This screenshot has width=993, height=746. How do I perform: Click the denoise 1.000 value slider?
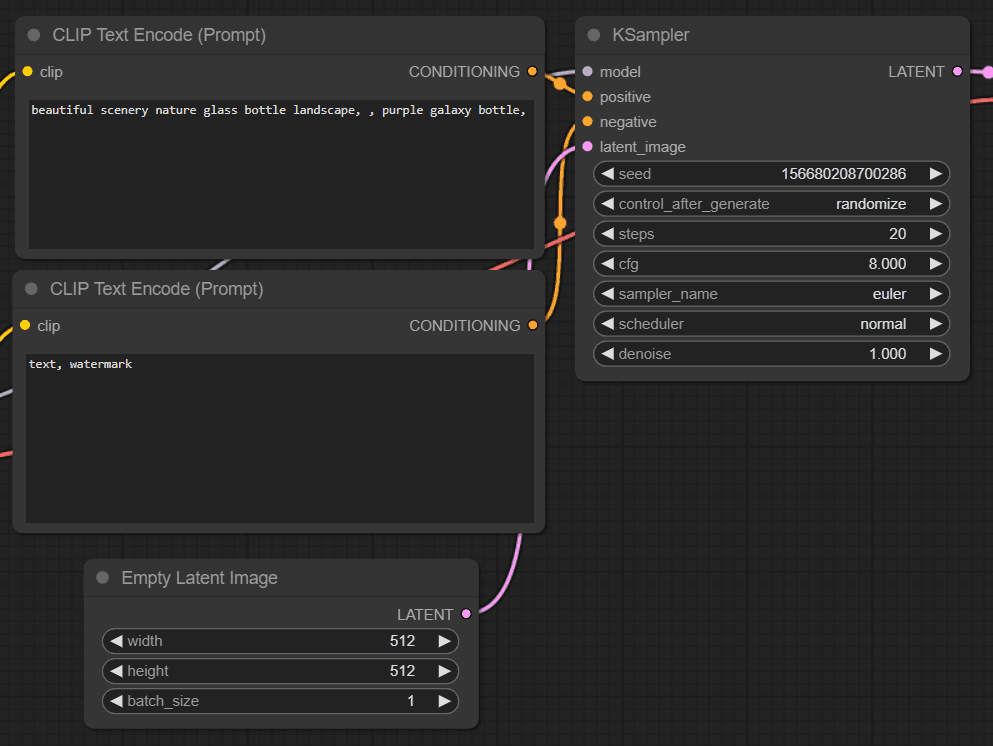[x=771, y=354]
